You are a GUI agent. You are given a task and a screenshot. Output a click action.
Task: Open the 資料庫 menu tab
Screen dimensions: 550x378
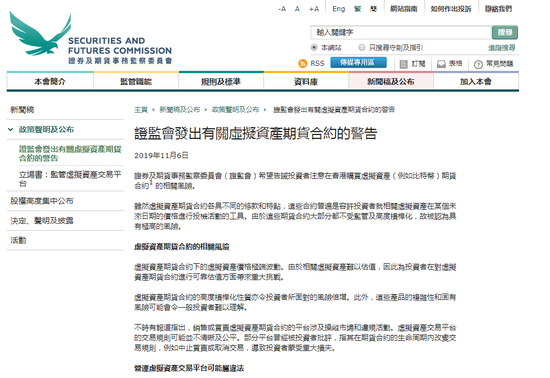(306, 81)
